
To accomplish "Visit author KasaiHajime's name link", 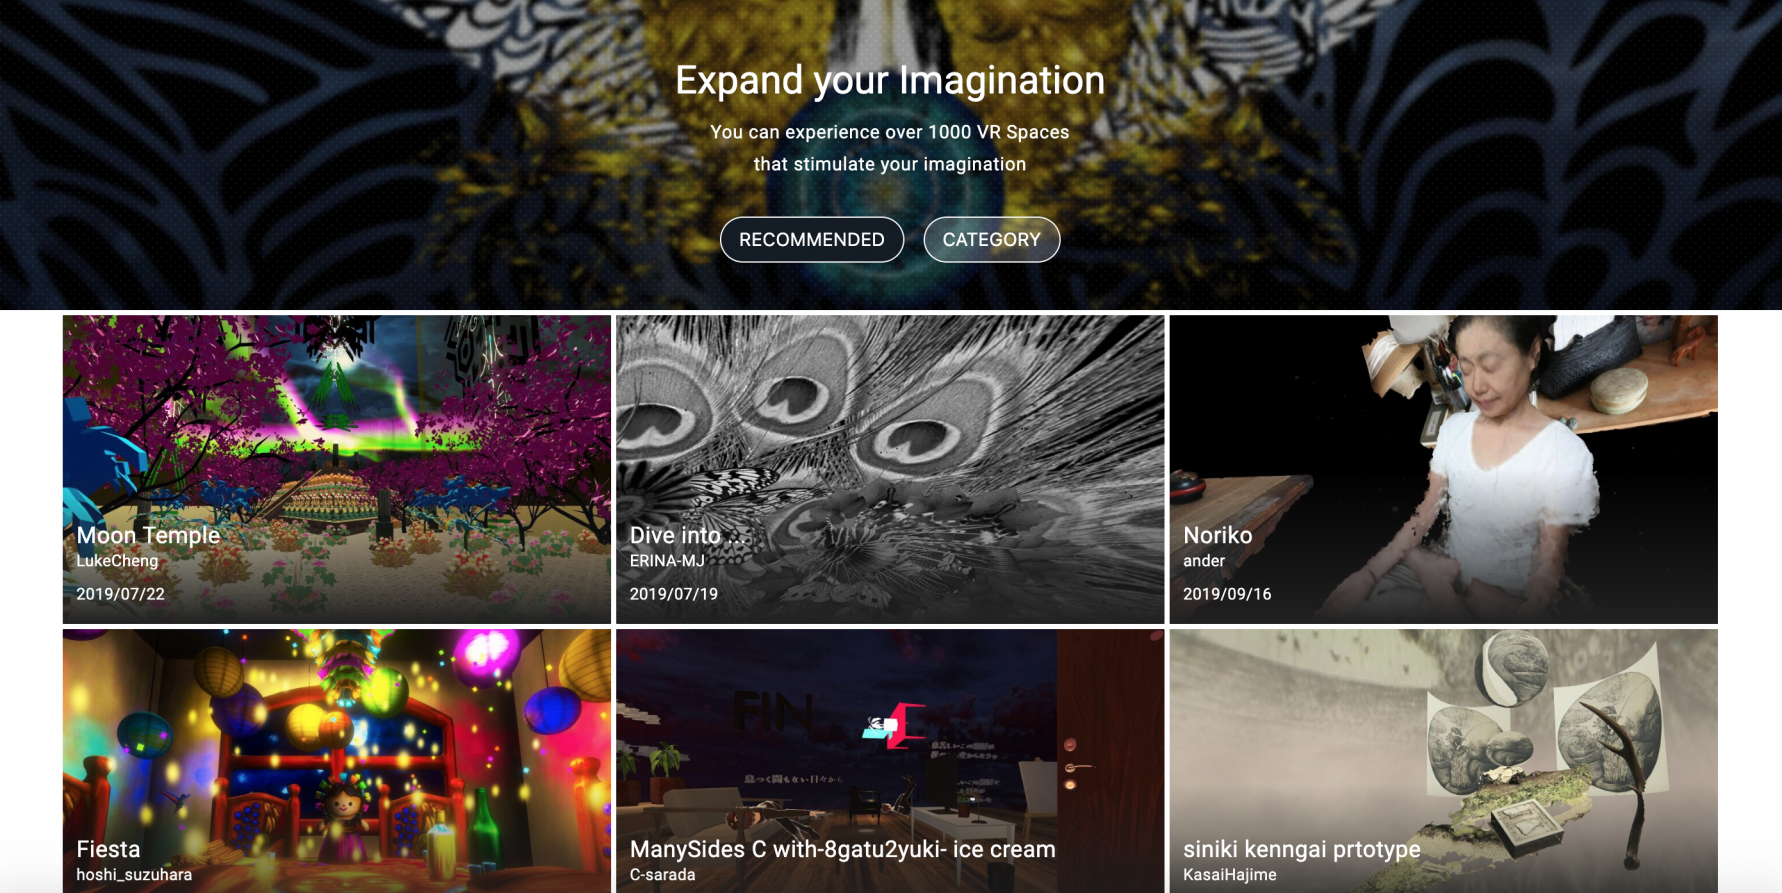I will point(1230,875).
